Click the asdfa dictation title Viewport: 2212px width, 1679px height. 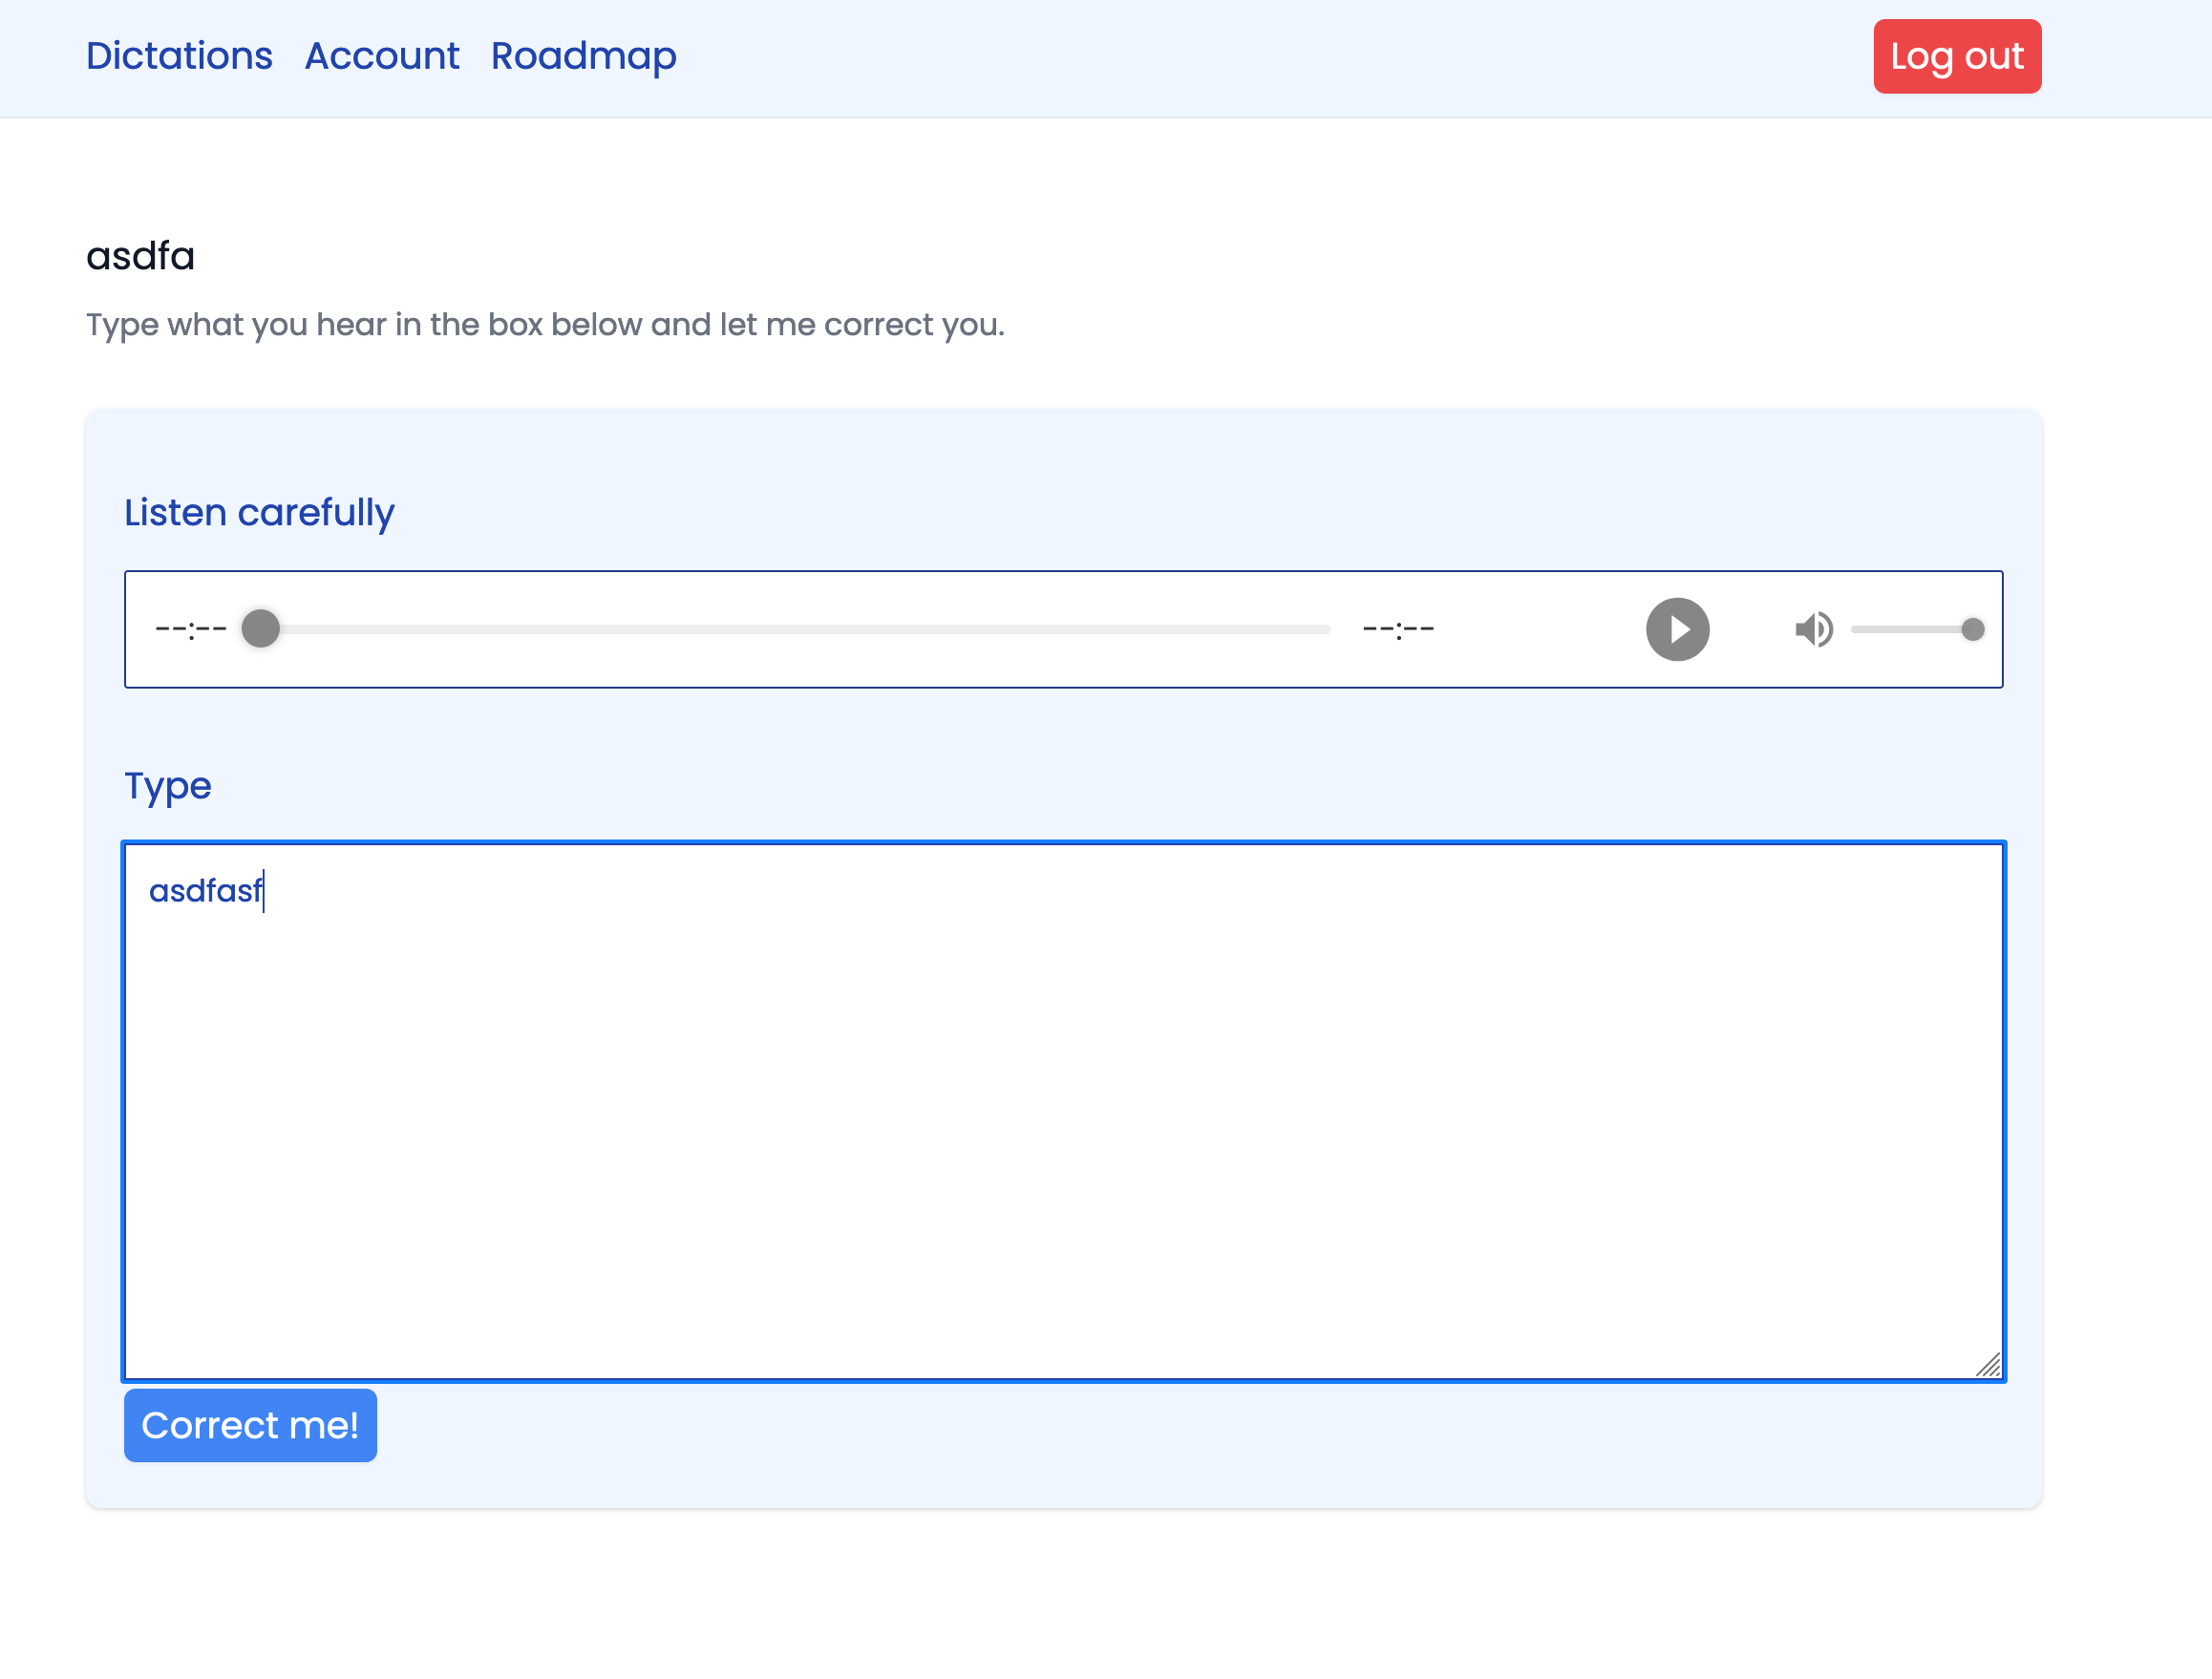[x=140, y=256]
